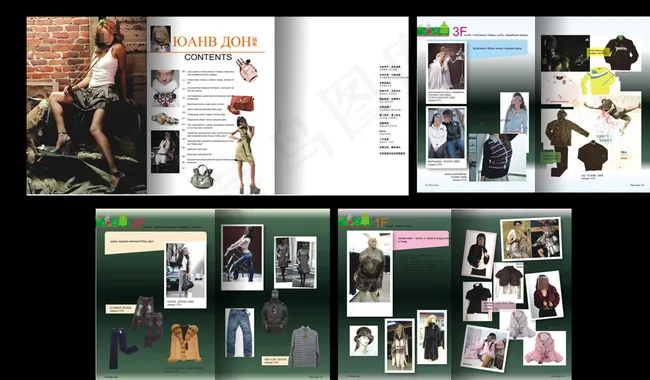Click the pink puffer jacket image
The image size is (650, 380).
544,348
